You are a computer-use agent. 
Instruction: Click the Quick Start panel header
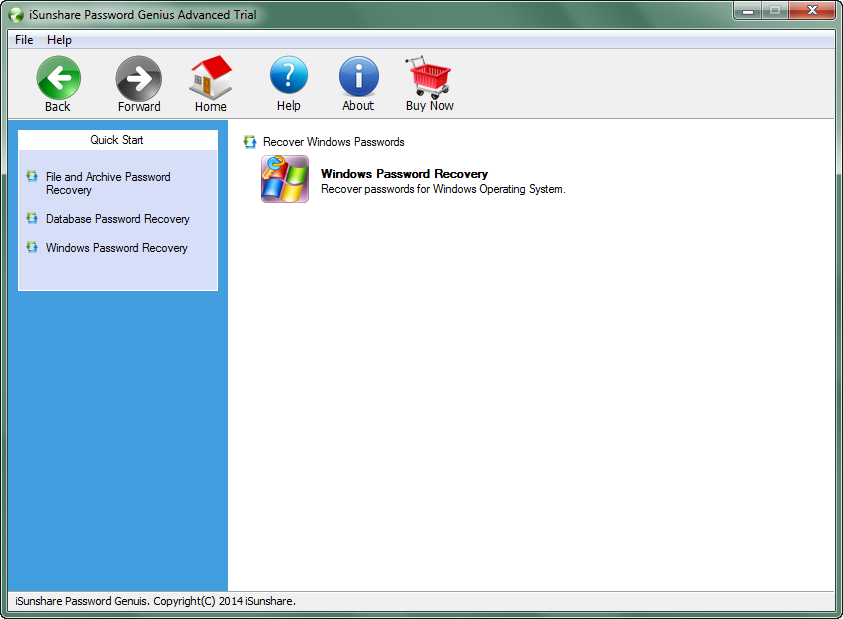[x=117, y=140]
